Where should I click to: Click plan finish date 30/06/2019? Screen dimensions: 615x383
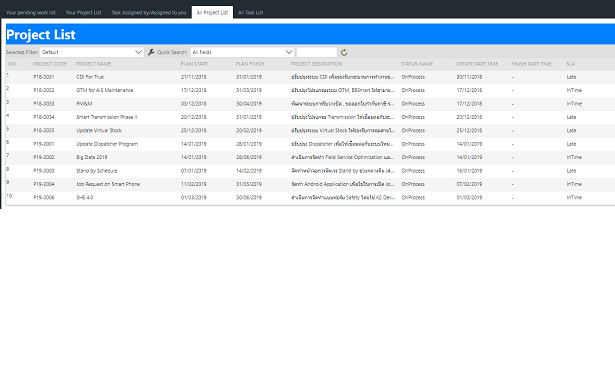click(249, 198)
